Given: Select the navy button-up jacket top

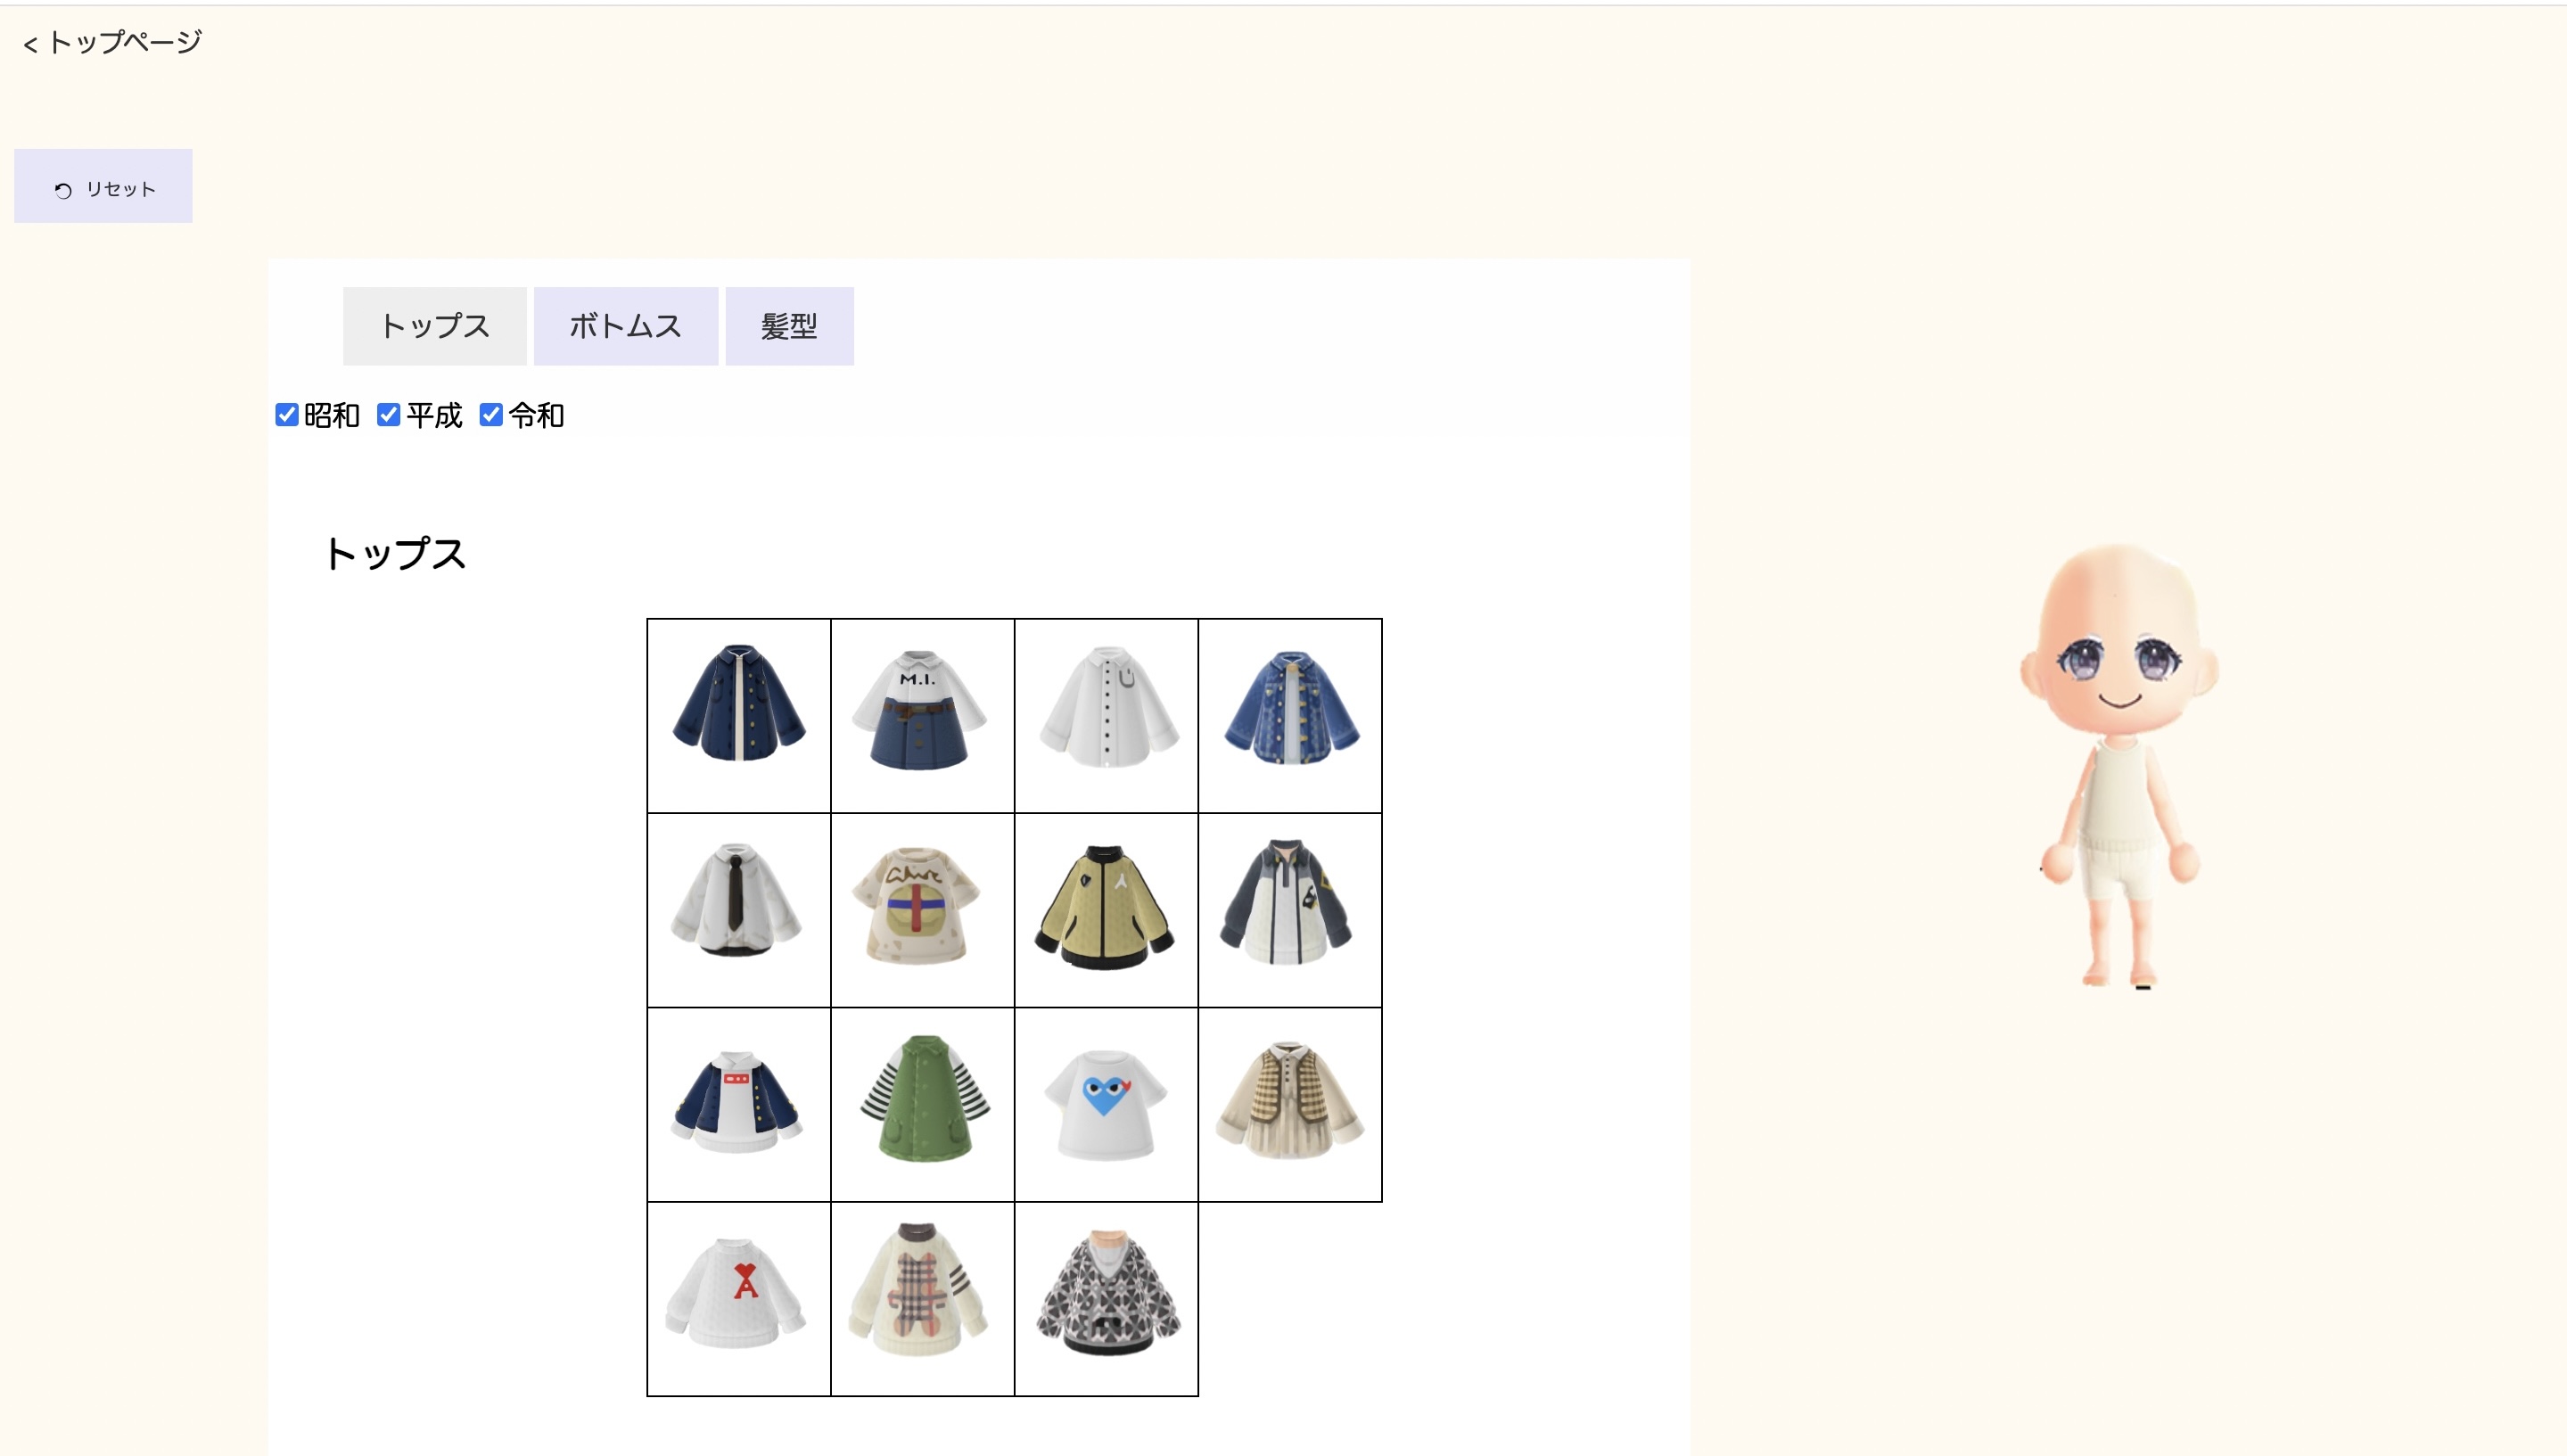Looking at the screenshot, I should tap(739, 715).
